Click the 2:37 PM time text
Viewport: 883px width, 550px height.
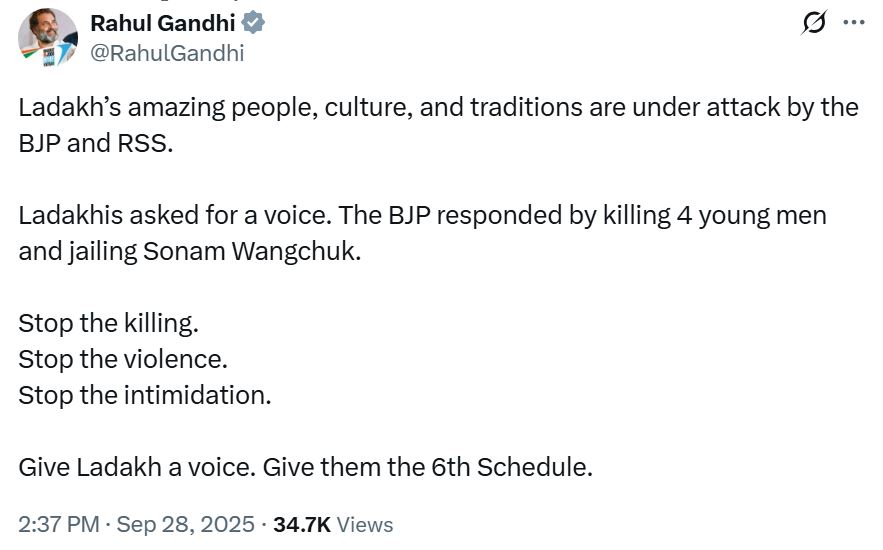pos(60,524)
